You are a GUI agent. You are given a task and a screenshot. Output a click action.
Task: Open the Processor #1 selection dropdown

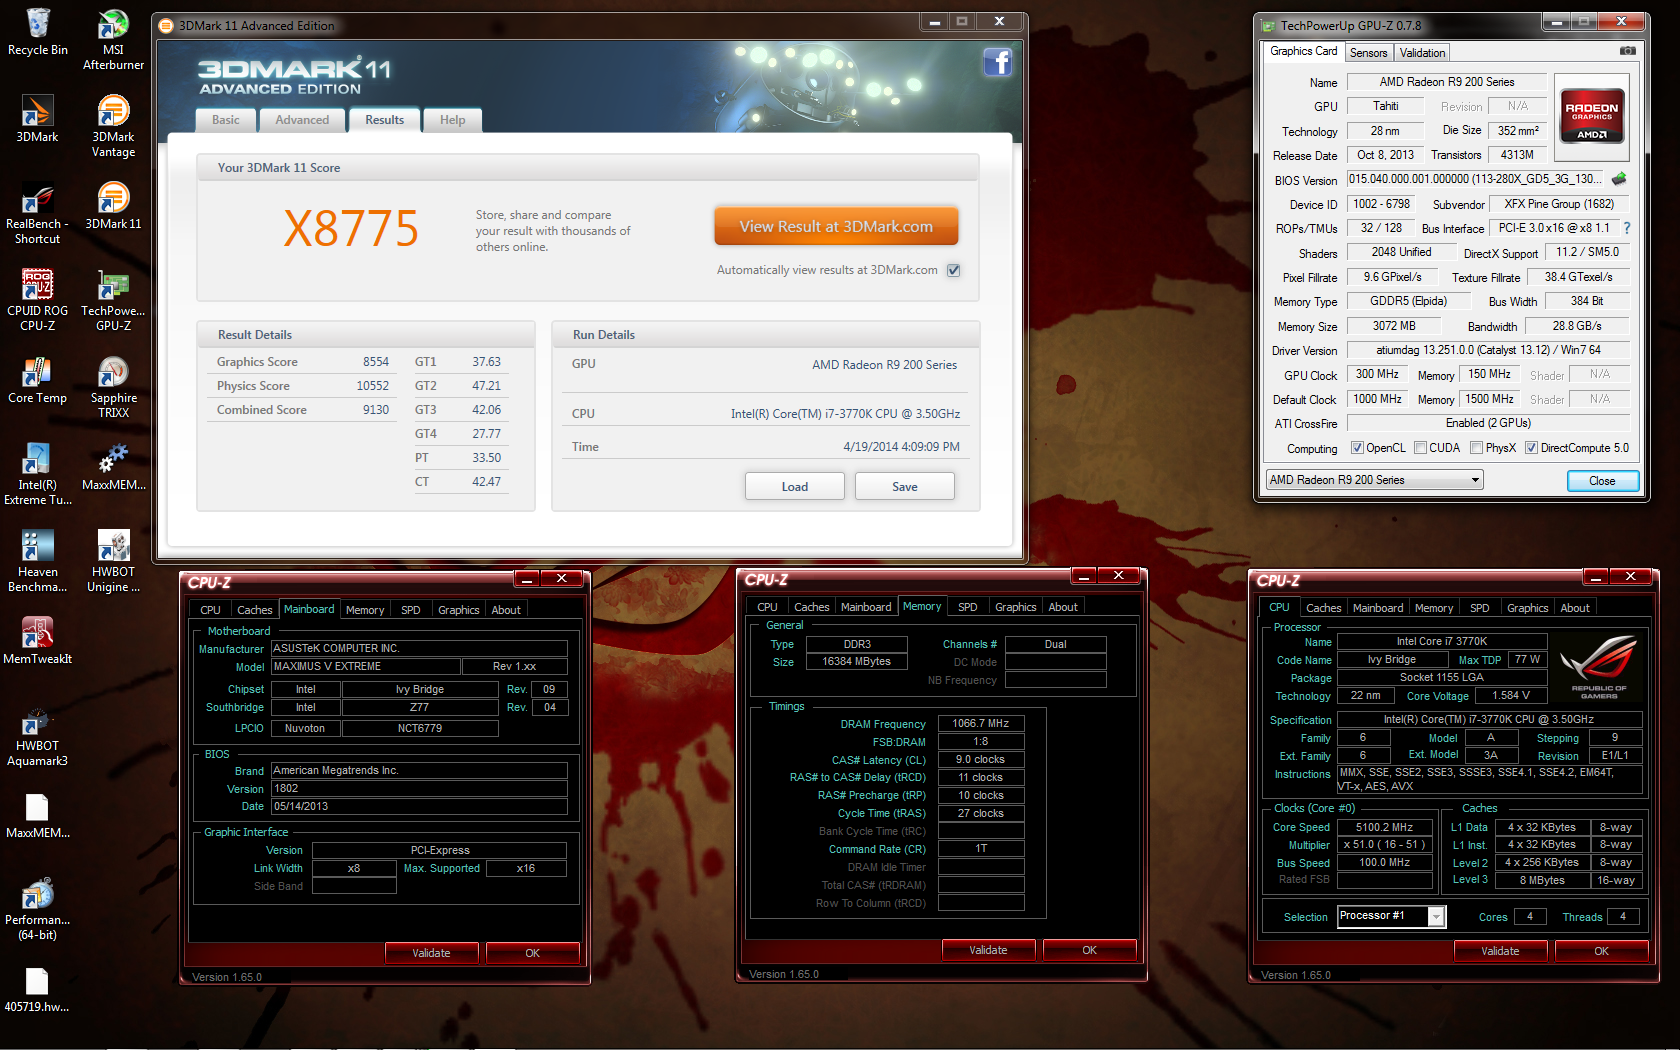[x=1391, y=916]
